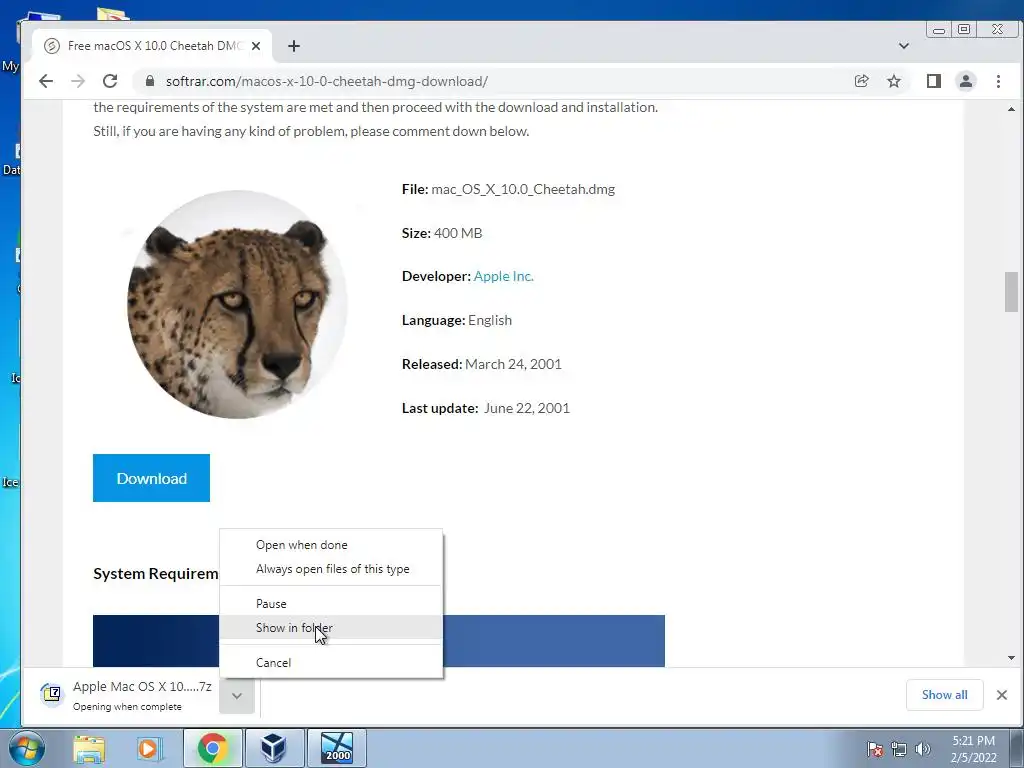Close the Cheetah DMG tab

tap(256, 46)
